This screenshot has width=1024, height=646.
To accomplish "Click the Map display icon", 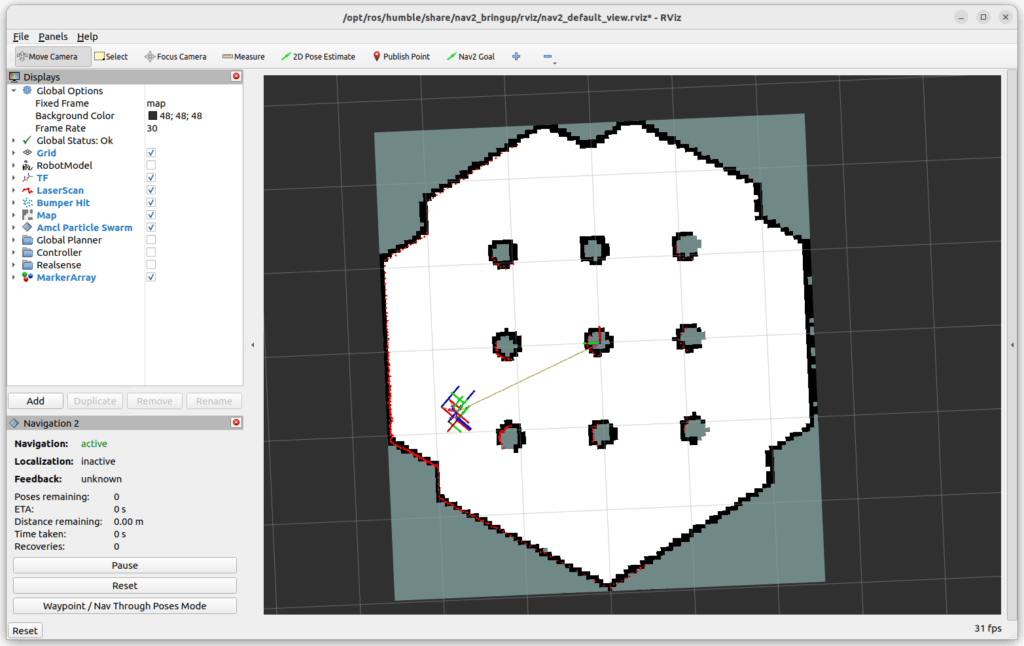I will coord(27,215).
